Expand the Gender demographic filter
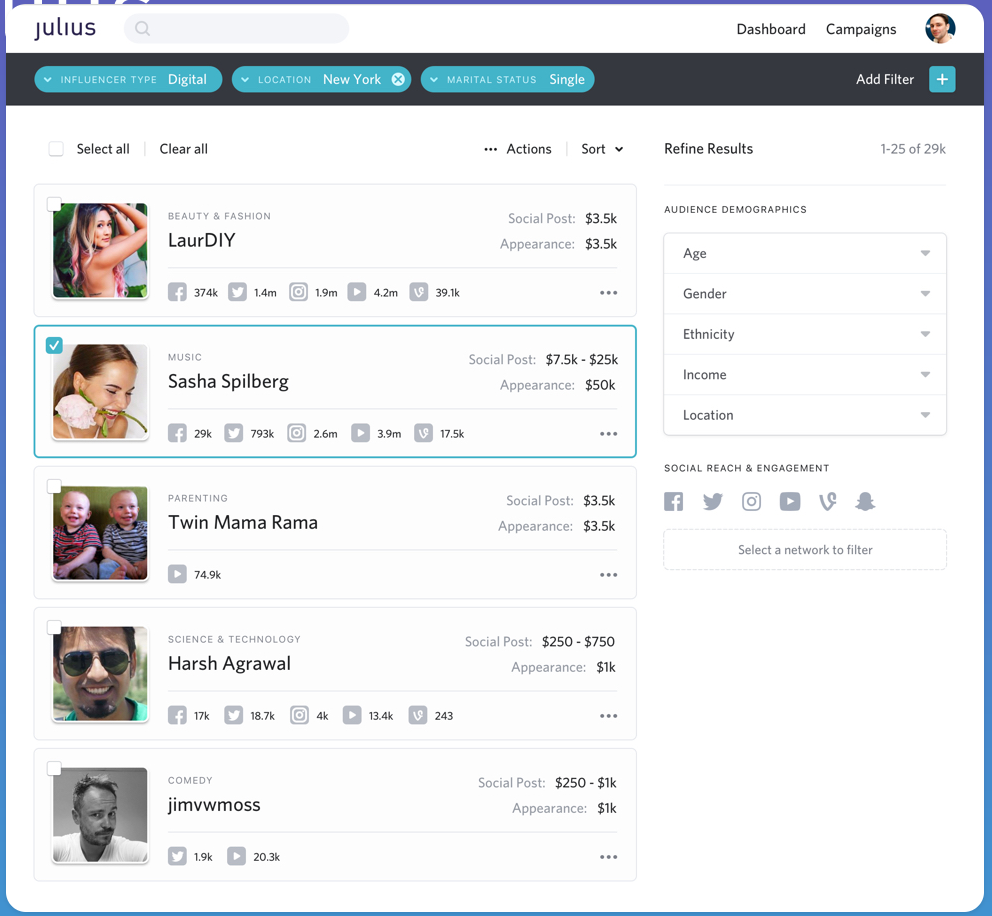This screenshot has height=916, width=992. point(805,294)
